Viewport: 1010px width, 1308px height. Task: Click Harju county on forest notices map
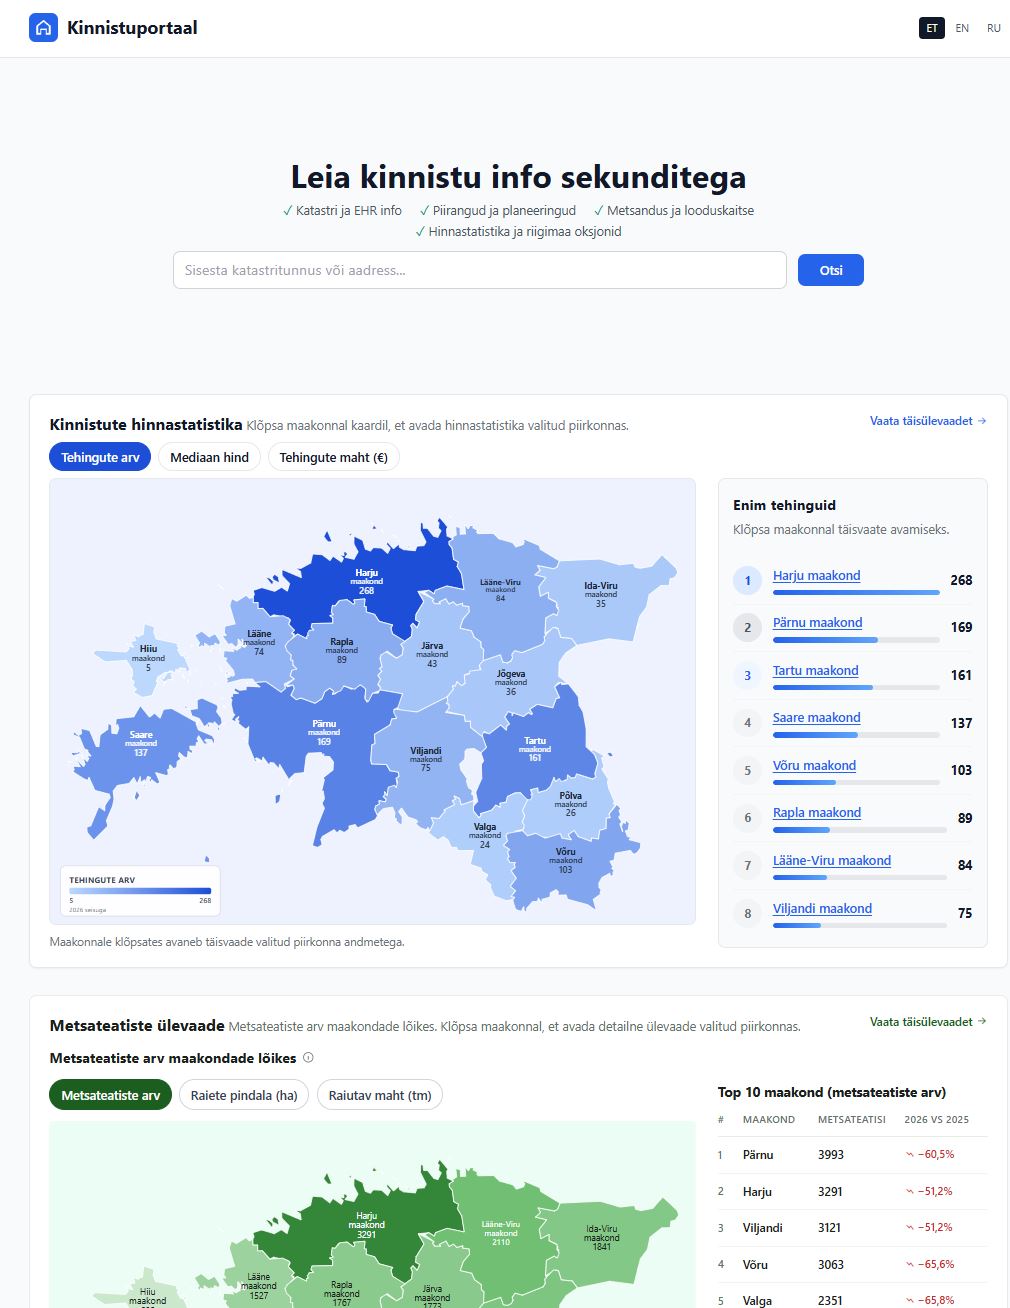point(366,1225)
